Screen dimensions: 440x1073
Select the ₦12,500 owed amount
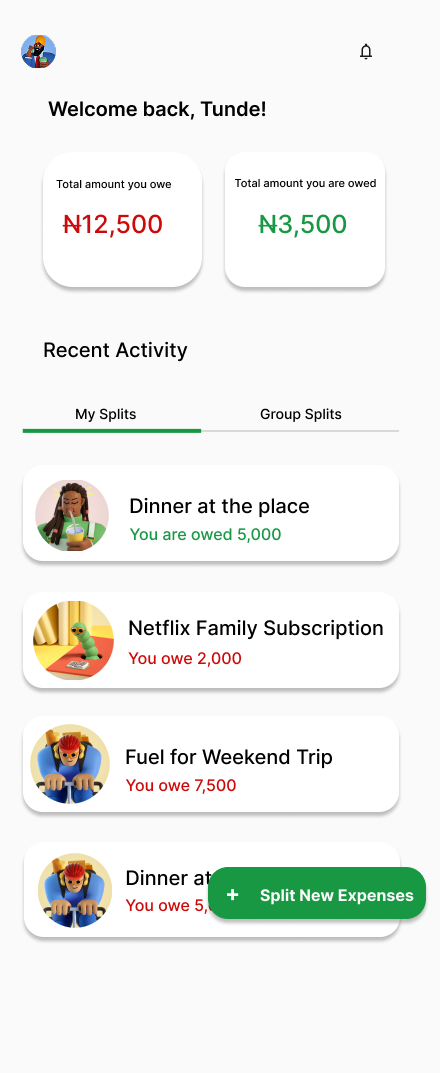113,224
